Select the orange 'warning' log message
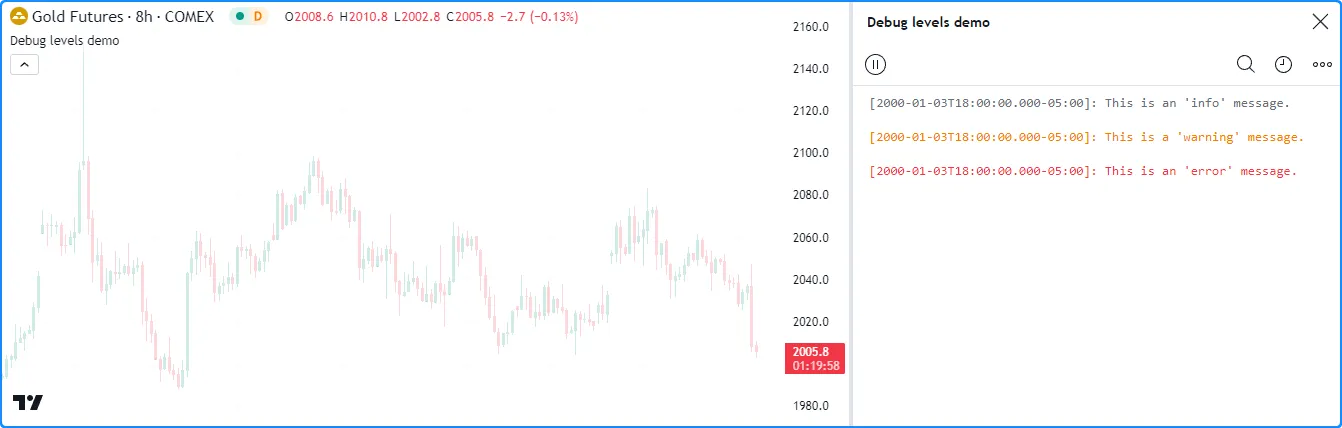 [1086, 137]
